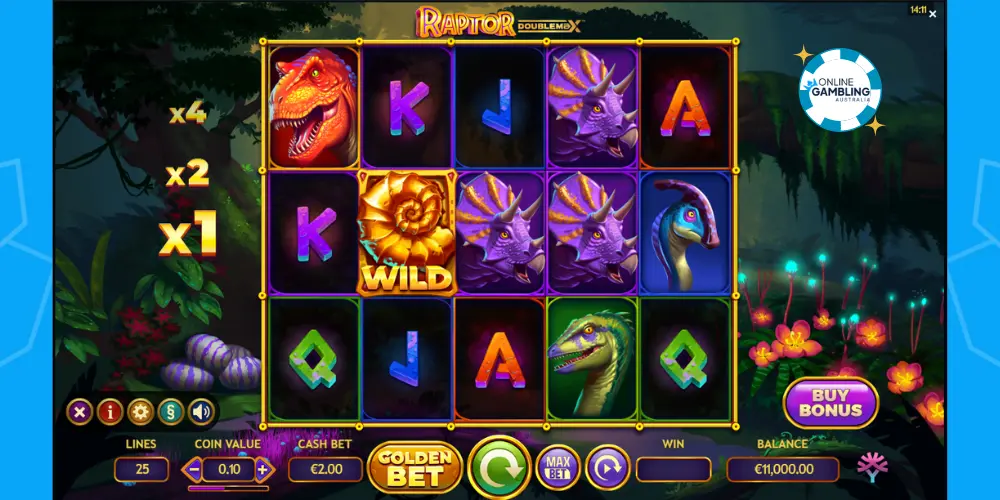
Task: Click the green spin button
Action: (499, 470)
